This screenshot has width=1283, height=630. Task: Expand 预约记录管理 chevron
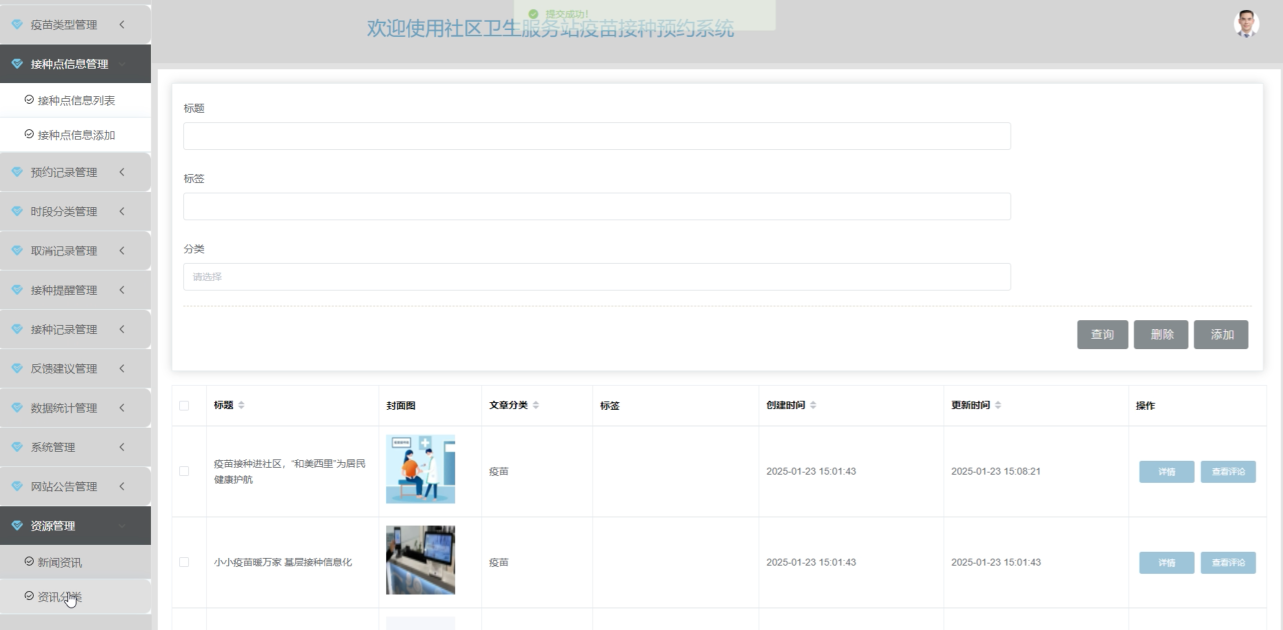[121, 172]
